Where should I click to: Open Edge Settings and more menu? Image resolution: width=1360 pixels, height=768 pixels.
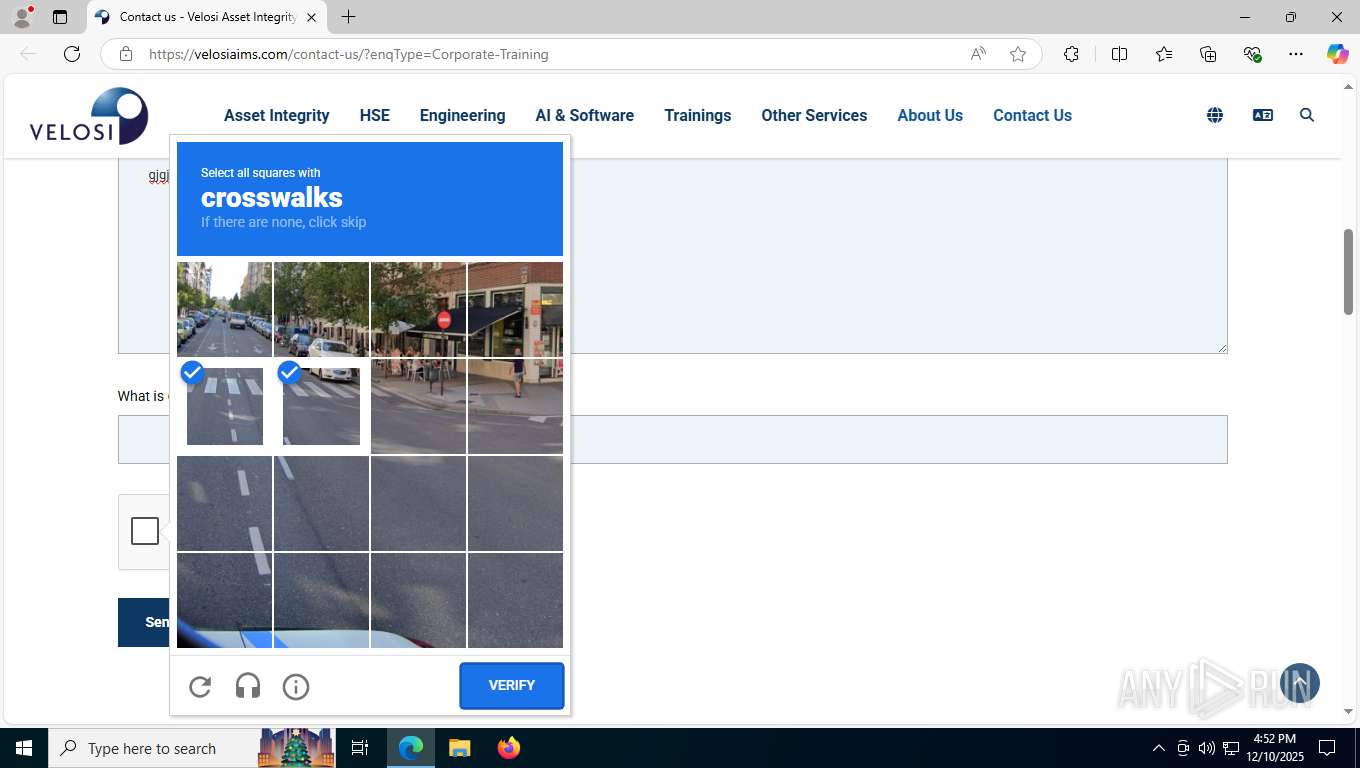point(1296,54)
